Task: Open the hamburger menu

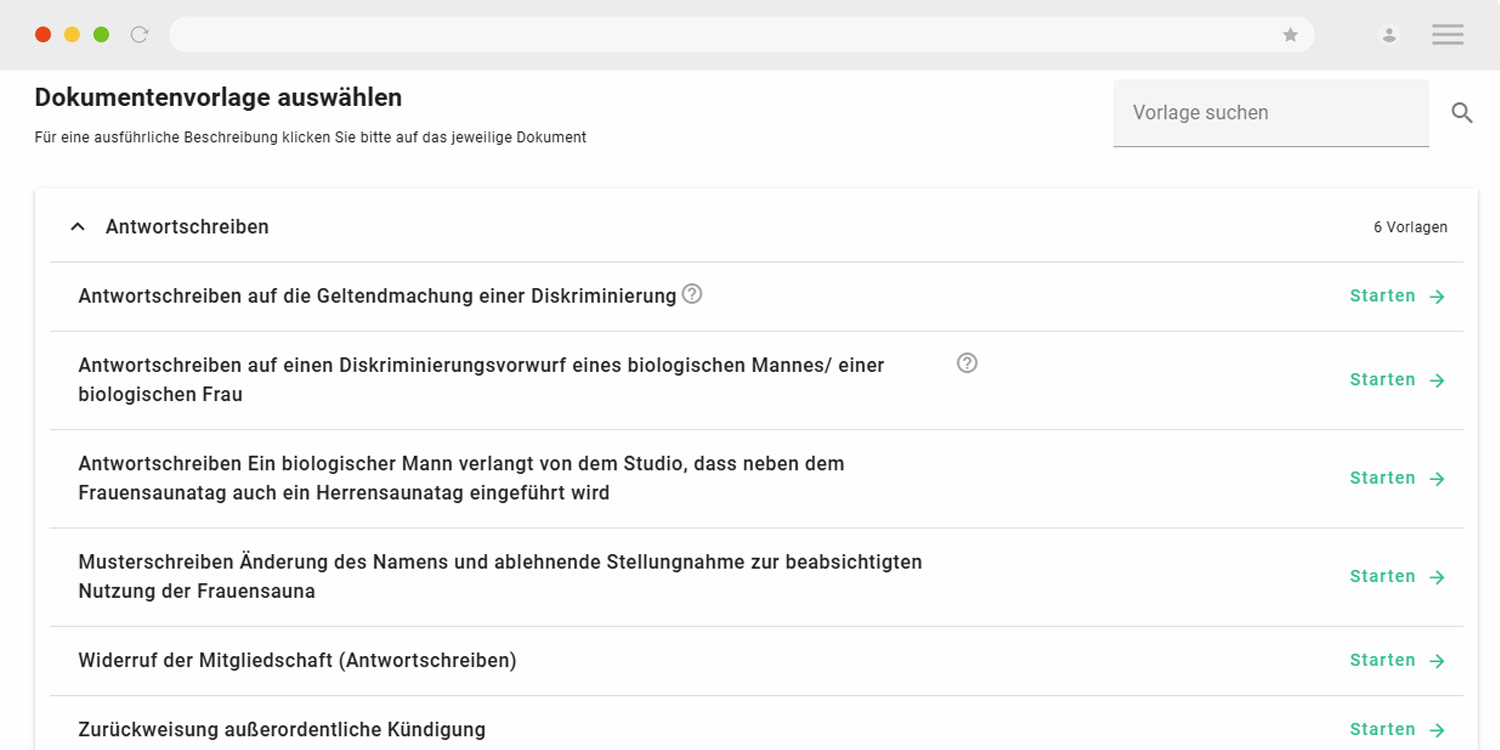Action: coord(1448,35)
